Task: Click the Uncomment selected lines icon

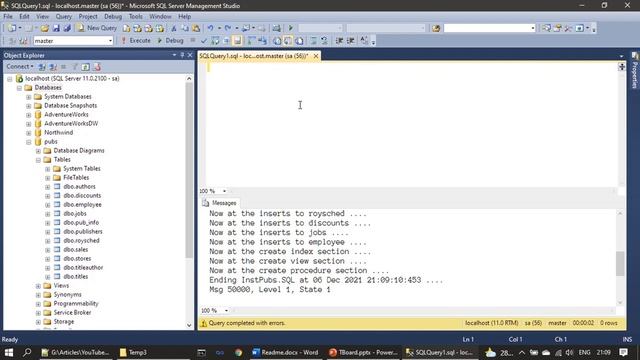Action: [324, 41]
